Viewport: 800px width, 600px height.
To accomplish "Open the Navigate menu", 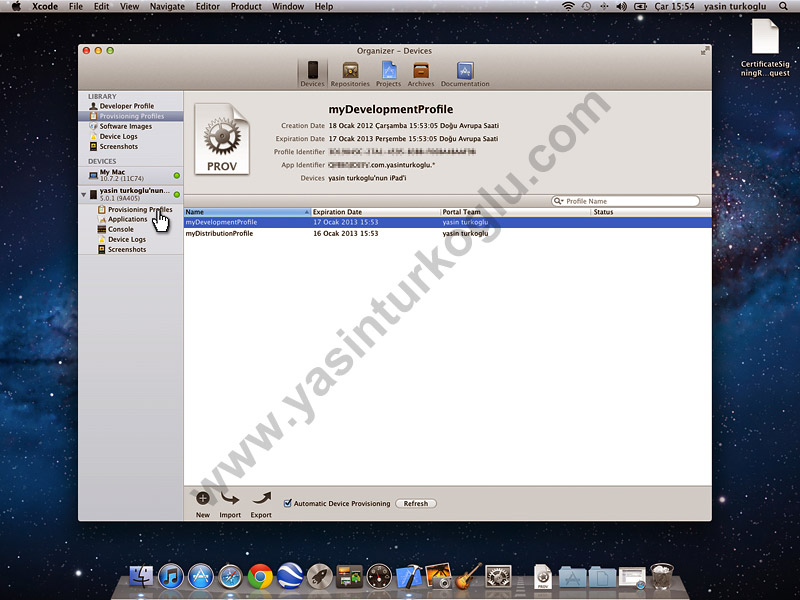I will [167, 7].
